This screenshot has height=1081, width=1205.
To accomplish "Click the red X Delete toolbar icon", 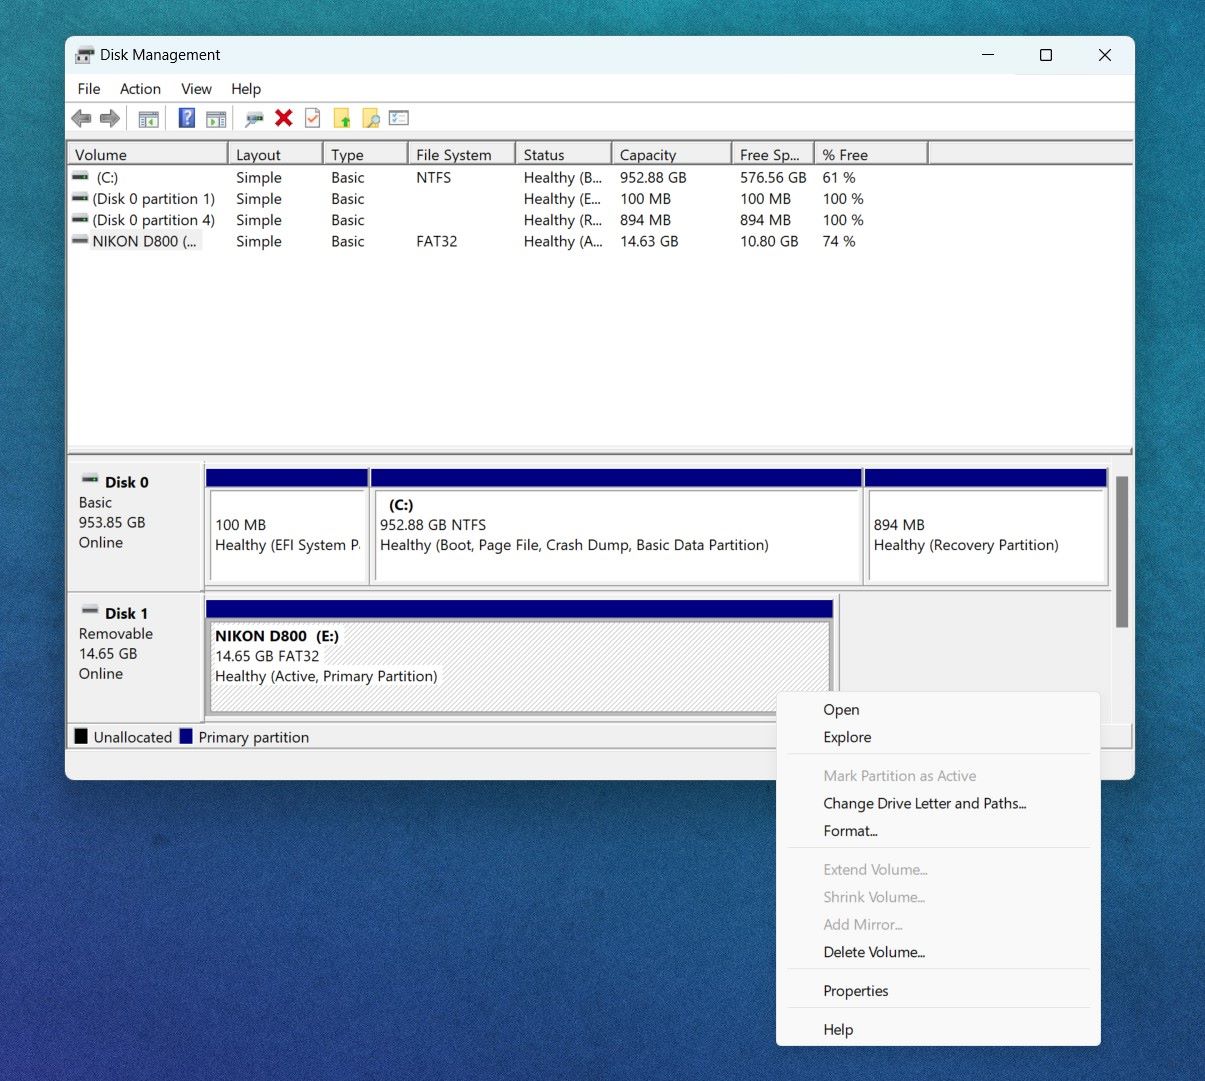I will pos(284,118).
